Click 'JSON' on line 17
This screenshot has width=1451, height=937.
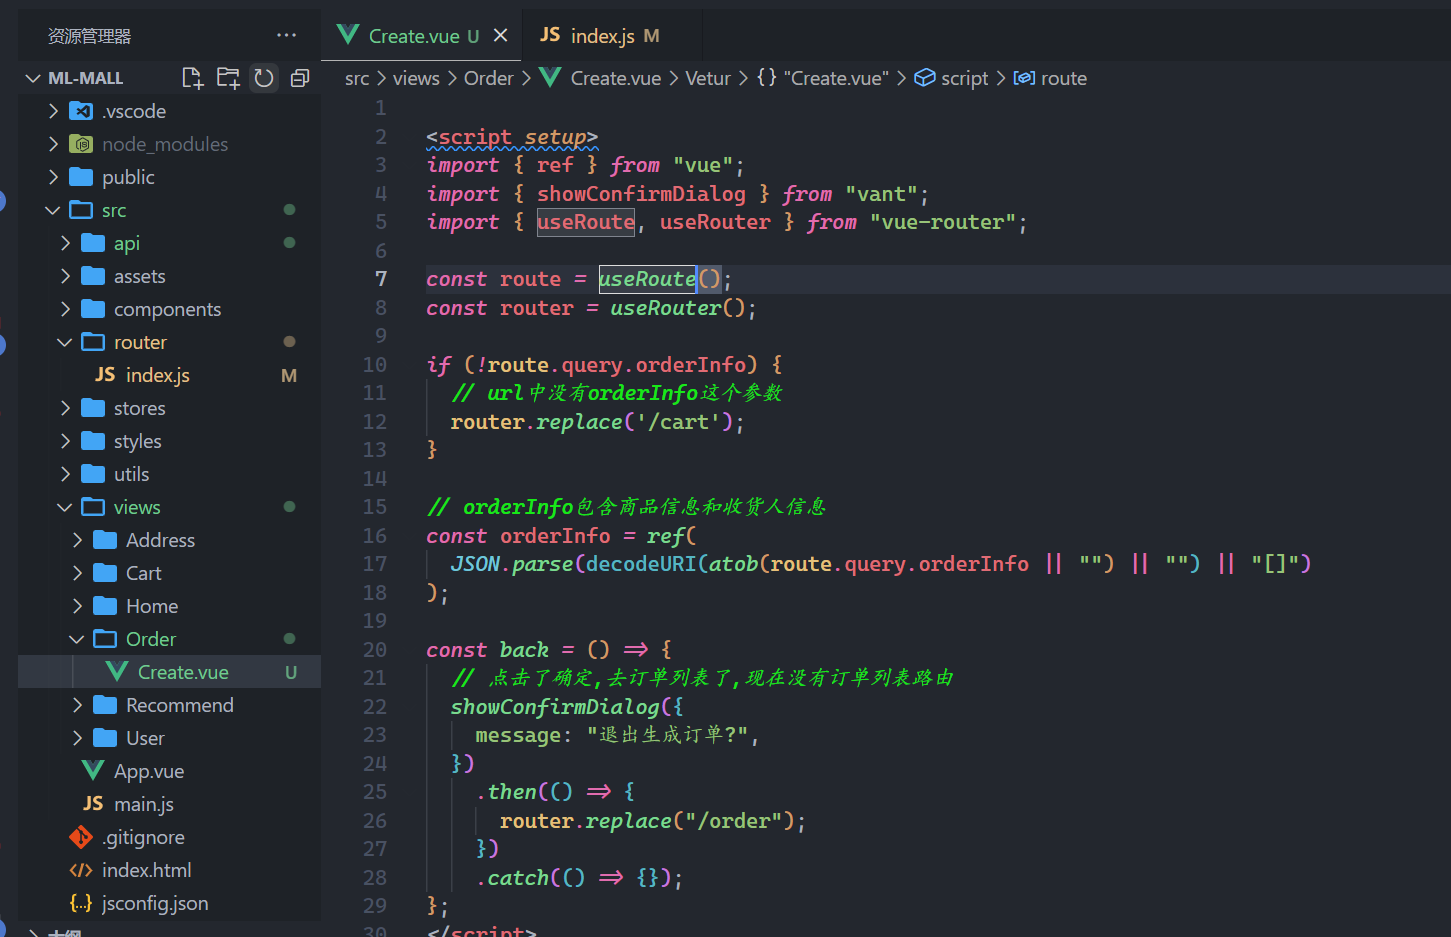tap(475, 564)
